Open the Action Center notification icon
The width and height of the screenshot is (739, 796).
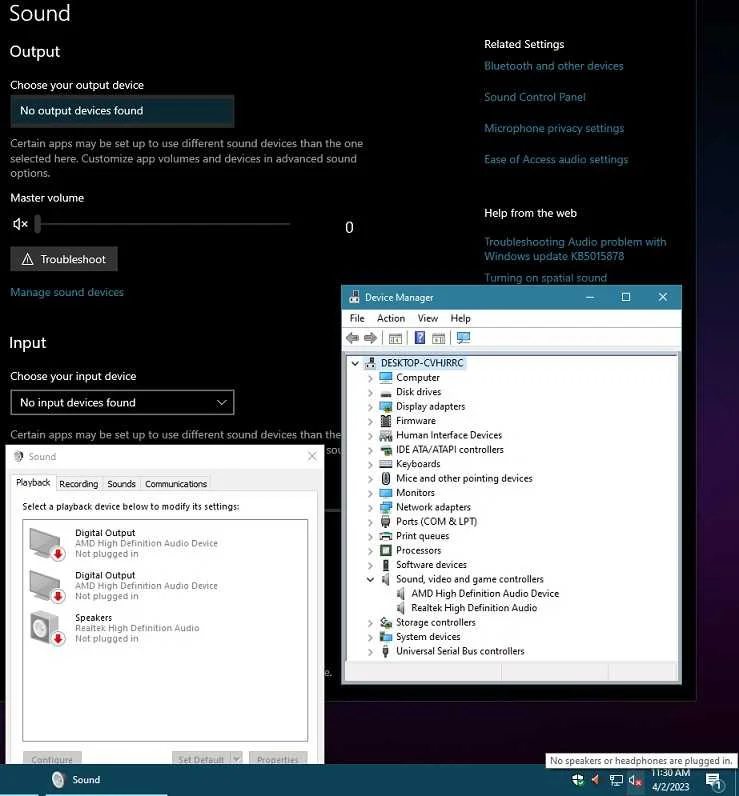(x=714, y=780)
